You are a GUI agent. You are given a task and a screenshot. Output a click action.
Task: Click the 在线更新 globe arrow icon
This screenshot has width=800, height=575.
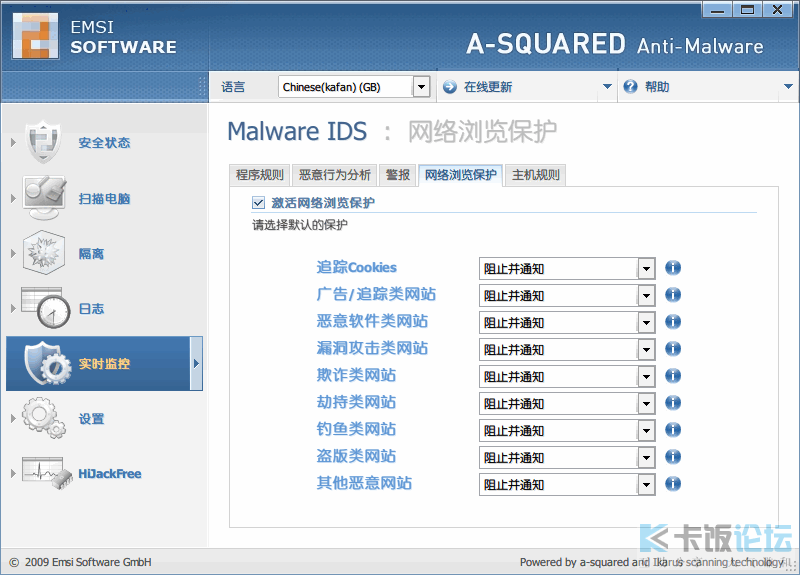[449, 87]
